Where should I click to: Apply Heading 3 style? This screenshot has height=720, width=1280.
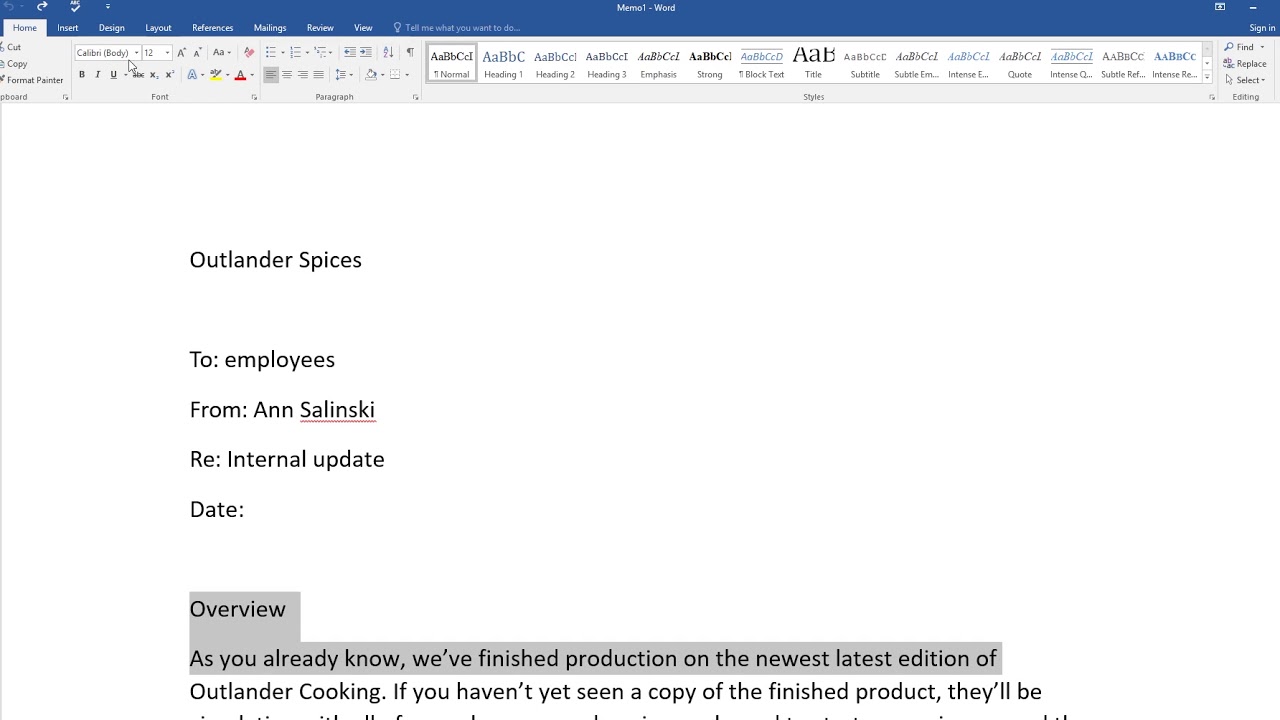[x=607, y=63]
